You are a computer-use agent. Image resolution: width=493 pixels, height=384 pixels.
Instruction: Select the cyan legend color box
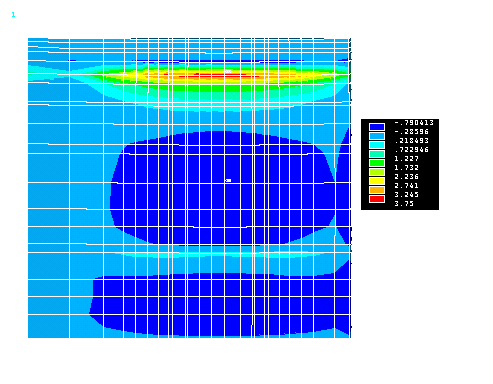point(377,145)
